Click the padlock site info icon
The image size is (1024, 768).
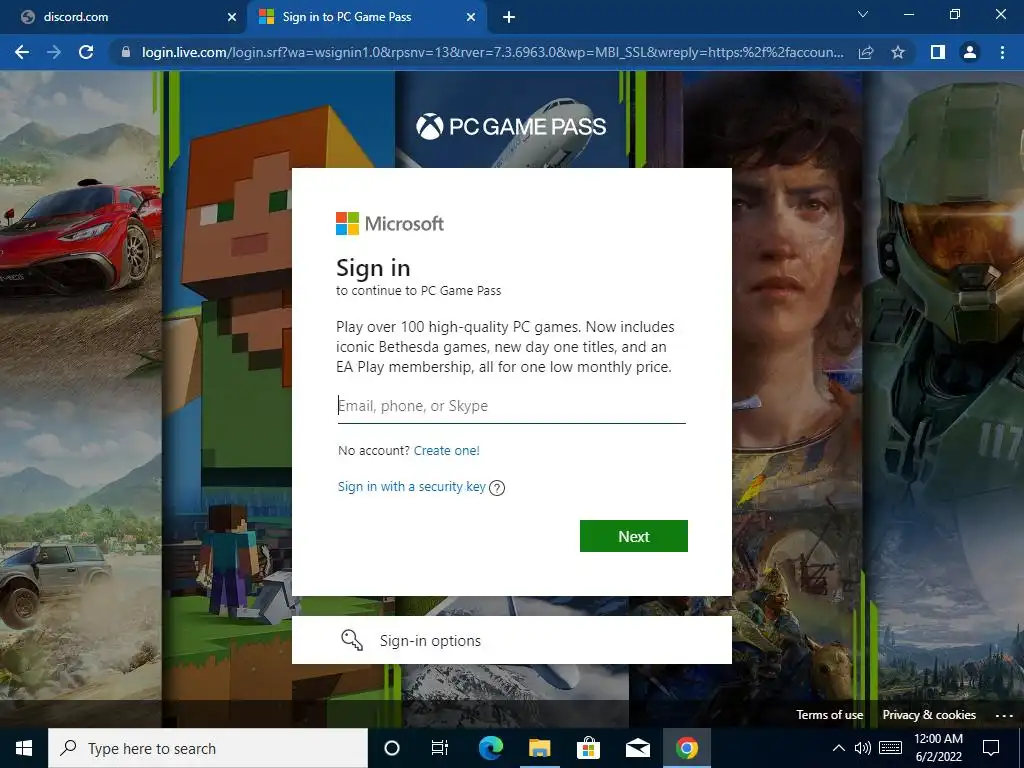pos(126,52)
